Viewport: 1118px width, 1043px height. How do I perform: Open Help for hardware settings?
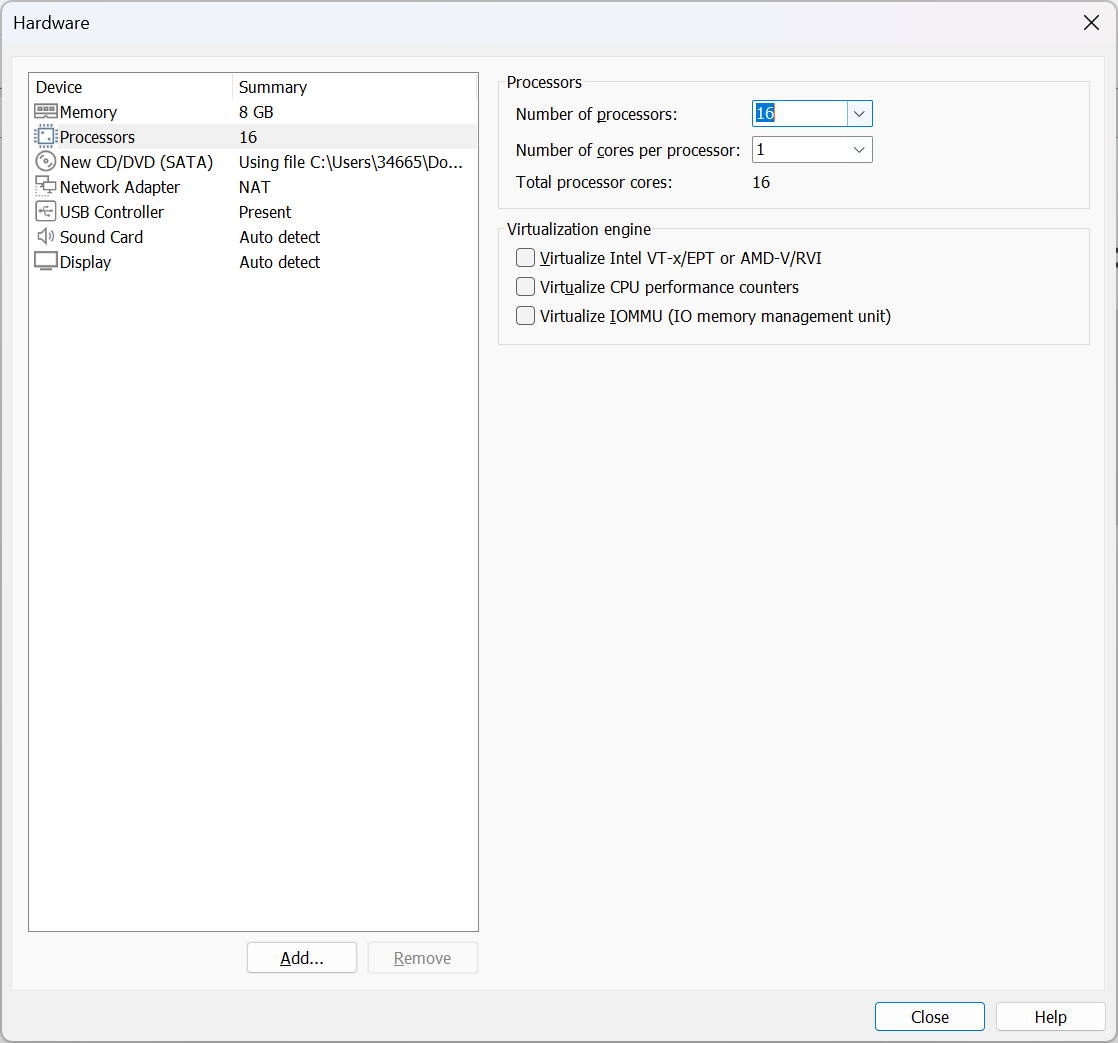click(x=1050, y=1017)
